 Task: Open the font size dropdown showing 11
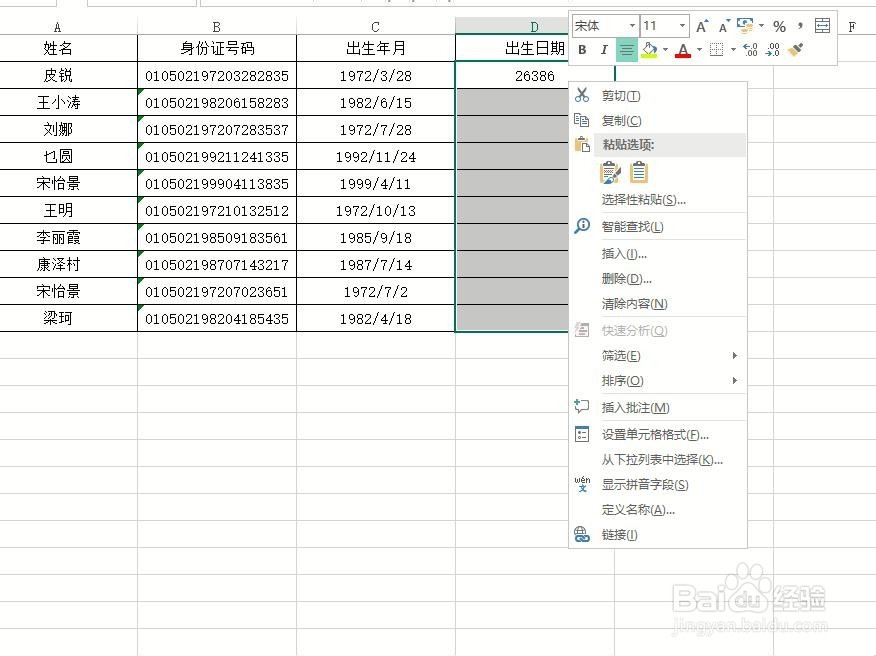click(x=682, y=27)
